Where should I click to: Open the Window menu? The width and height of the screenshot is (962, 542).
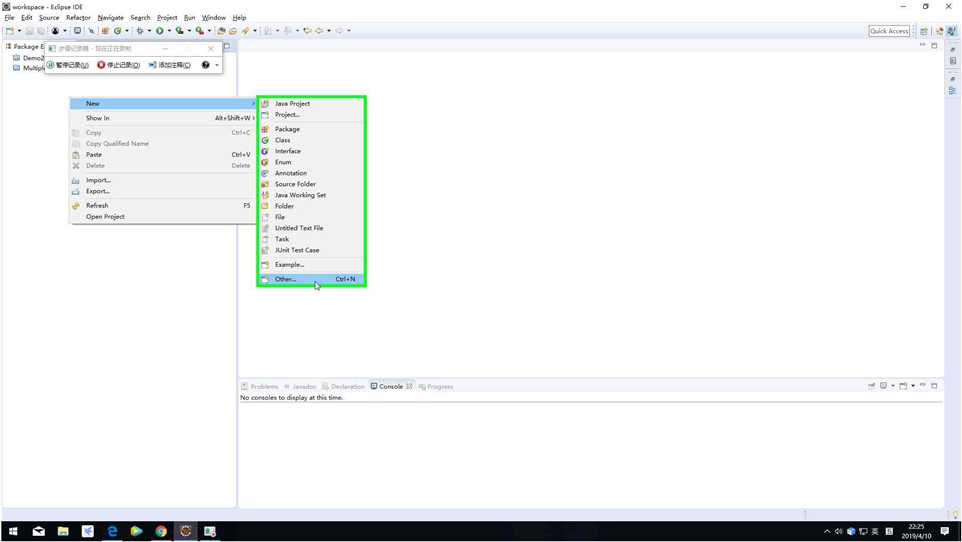pos(214,18)
